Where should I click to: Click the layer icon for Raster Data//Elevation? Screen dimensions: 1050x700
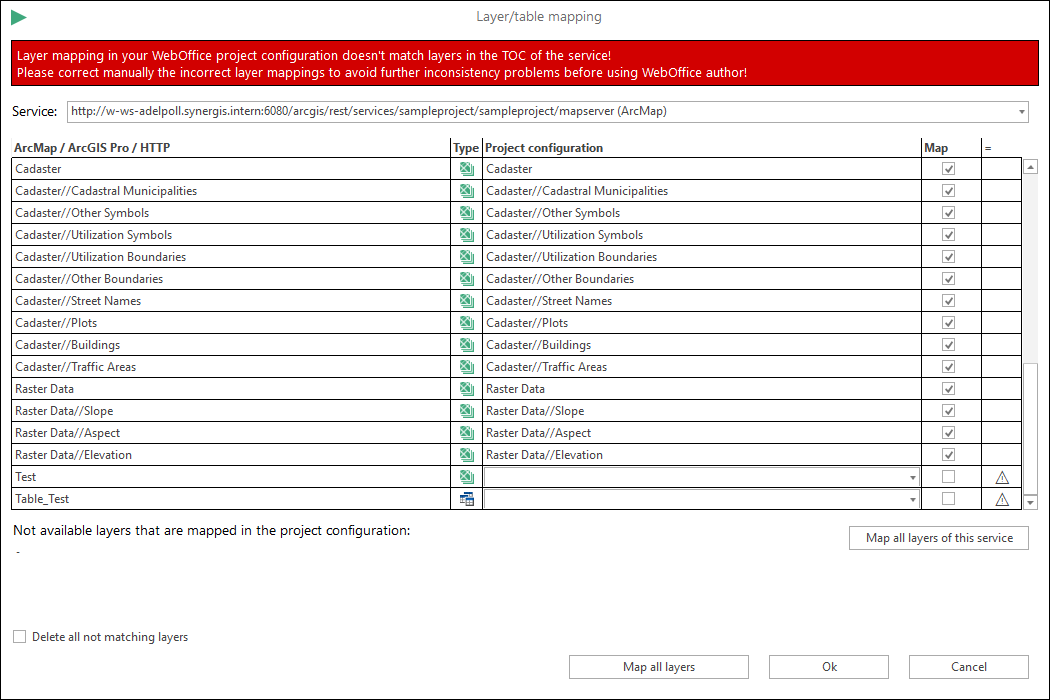click(x=466, y=454)
